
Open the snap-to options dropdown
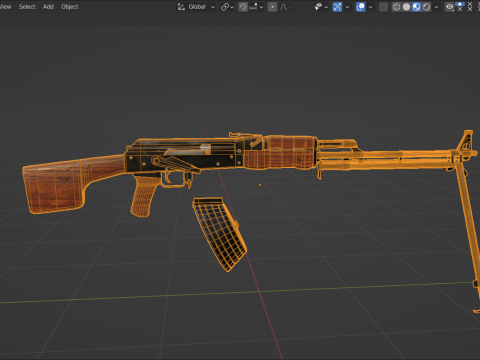tap(256, 7)
